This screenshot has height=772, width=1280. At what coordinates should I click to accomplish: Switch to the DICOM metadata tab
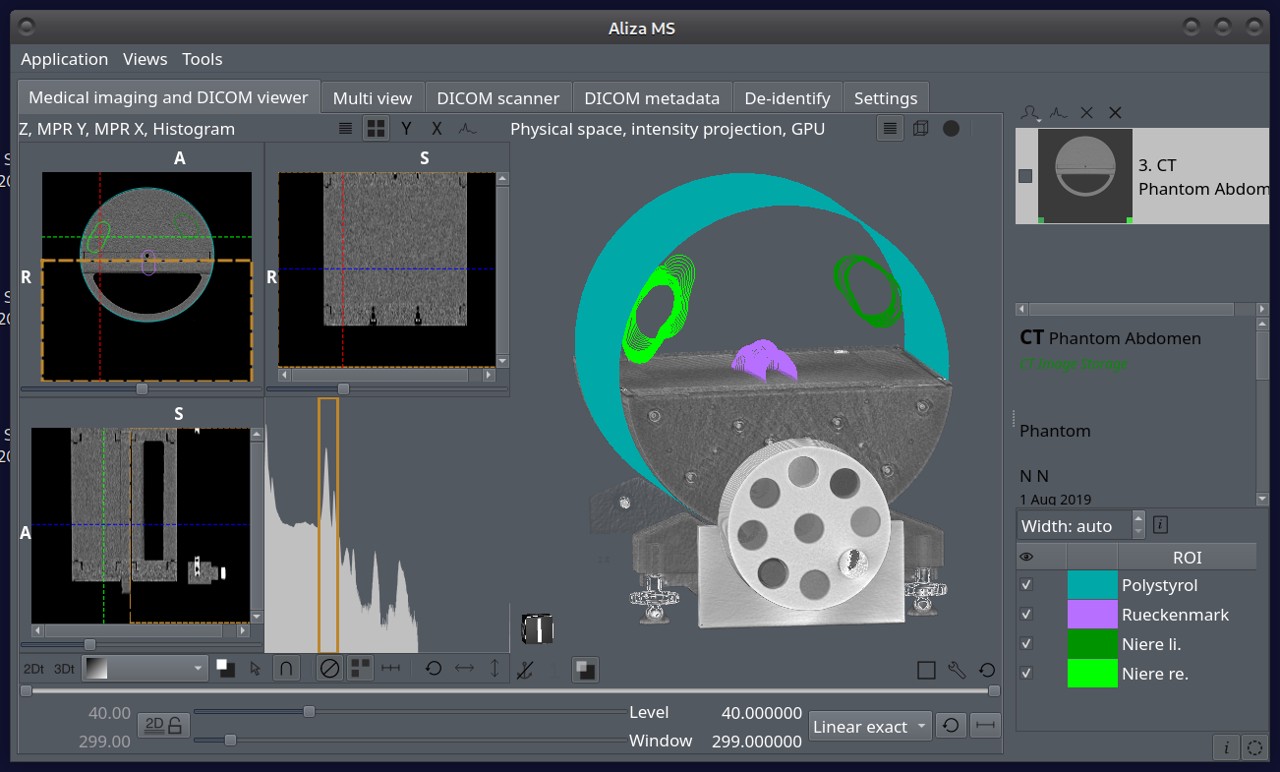[652, 98]
